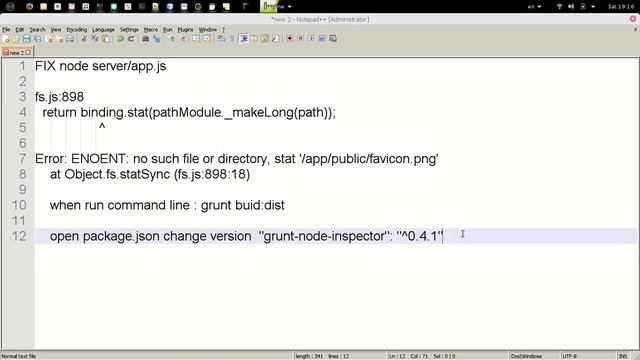Show the Function List panel icon

click(276, 39)
